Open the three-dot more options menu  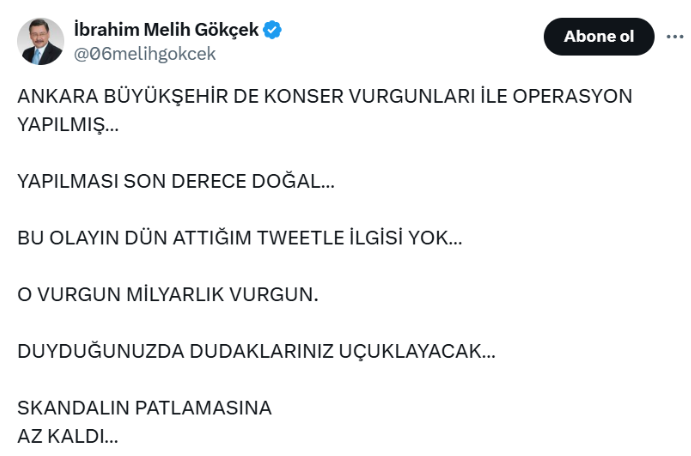pos(674,36)
